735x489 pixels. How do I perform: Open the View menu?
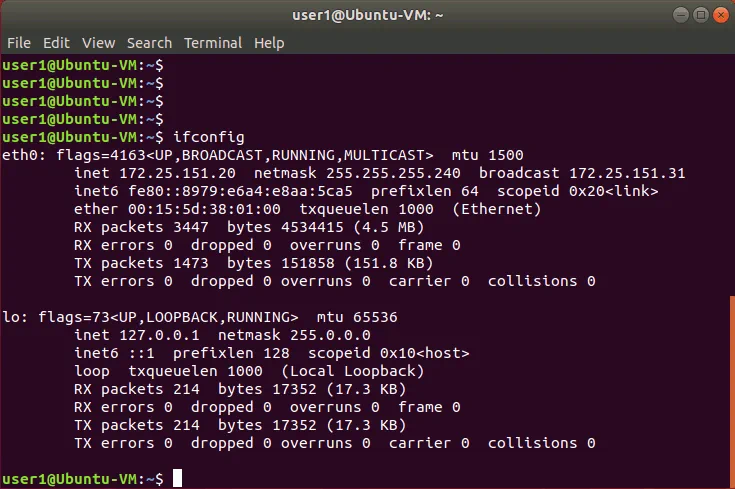(98, 43)
